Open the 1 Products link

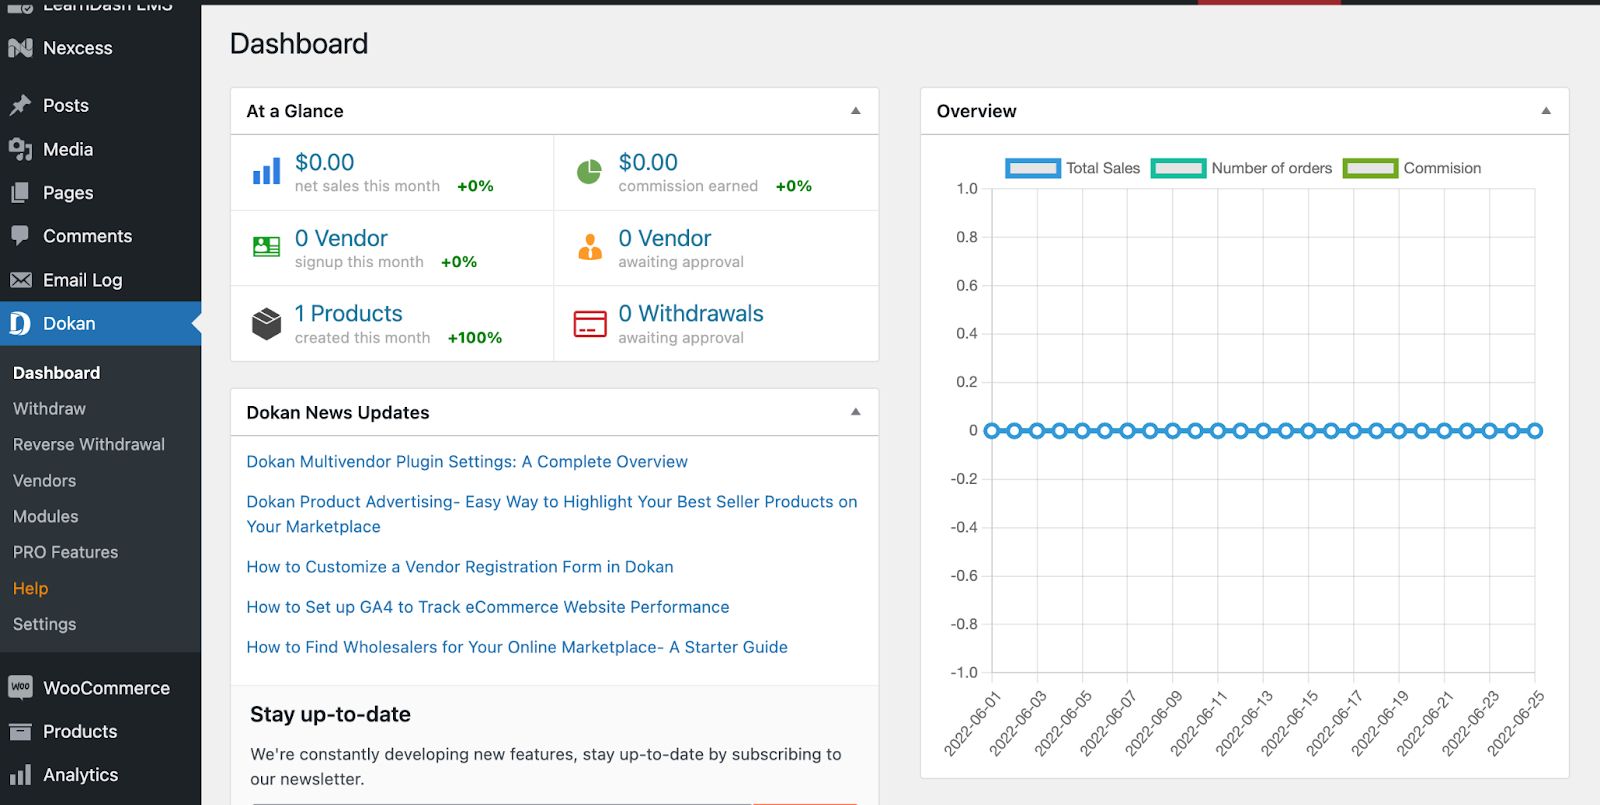tap(348, 314)
